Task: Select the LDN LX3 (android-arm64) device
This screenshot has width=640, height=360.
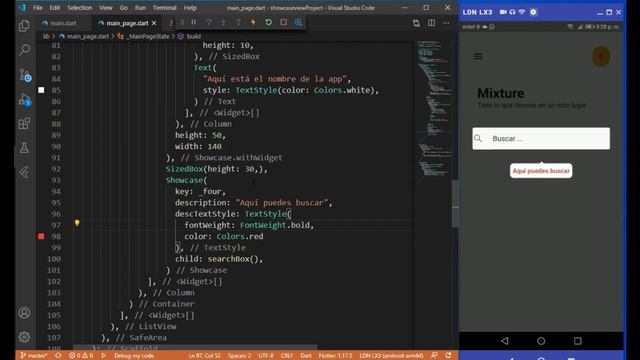Action: (391, 356)
